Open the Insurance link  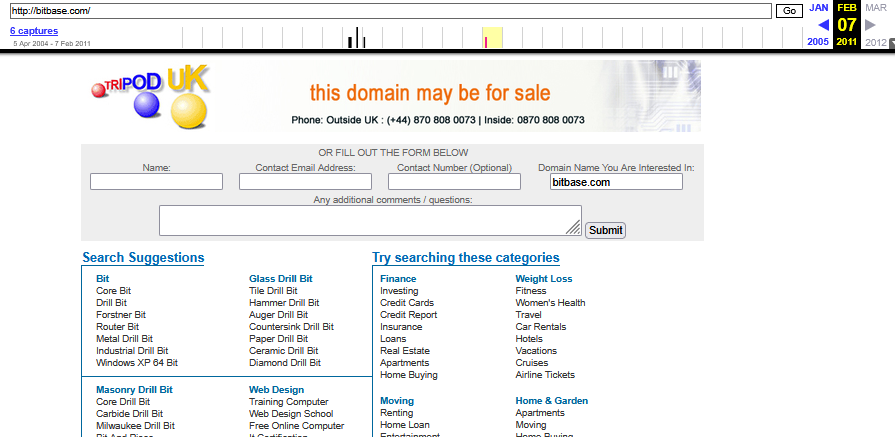[401, 327]
